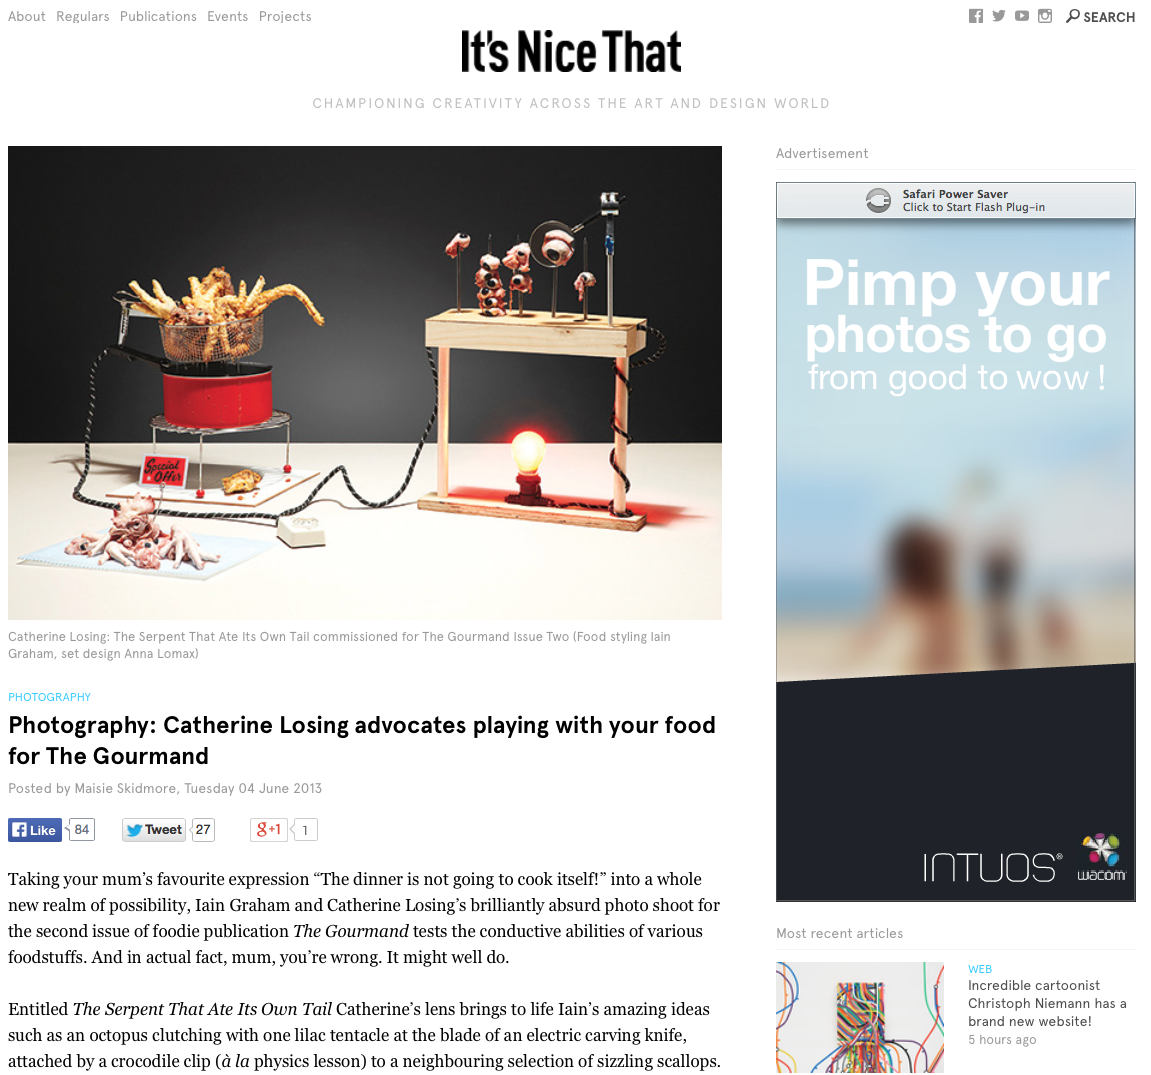Tweet this article
Image resolution: width=1151 pixels, height=1075 pixels.
tap(153, 830)
